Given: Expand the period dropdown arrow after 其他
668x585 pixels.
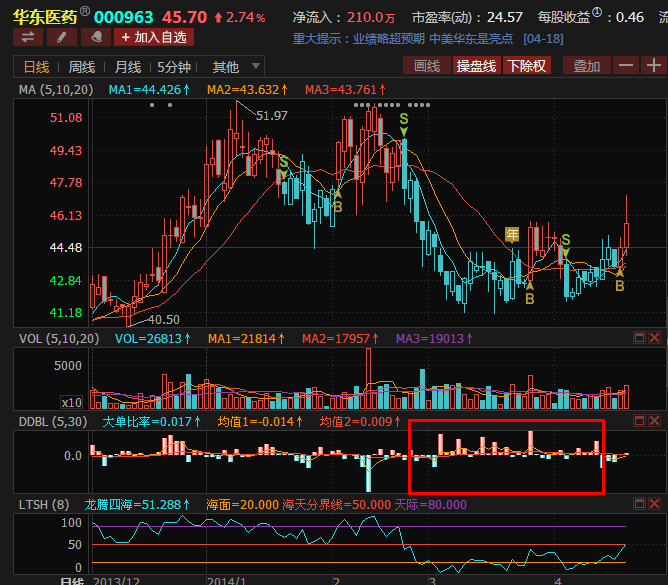Looking at the screenshot, I should pyautogui.click(x=255, y=67).
